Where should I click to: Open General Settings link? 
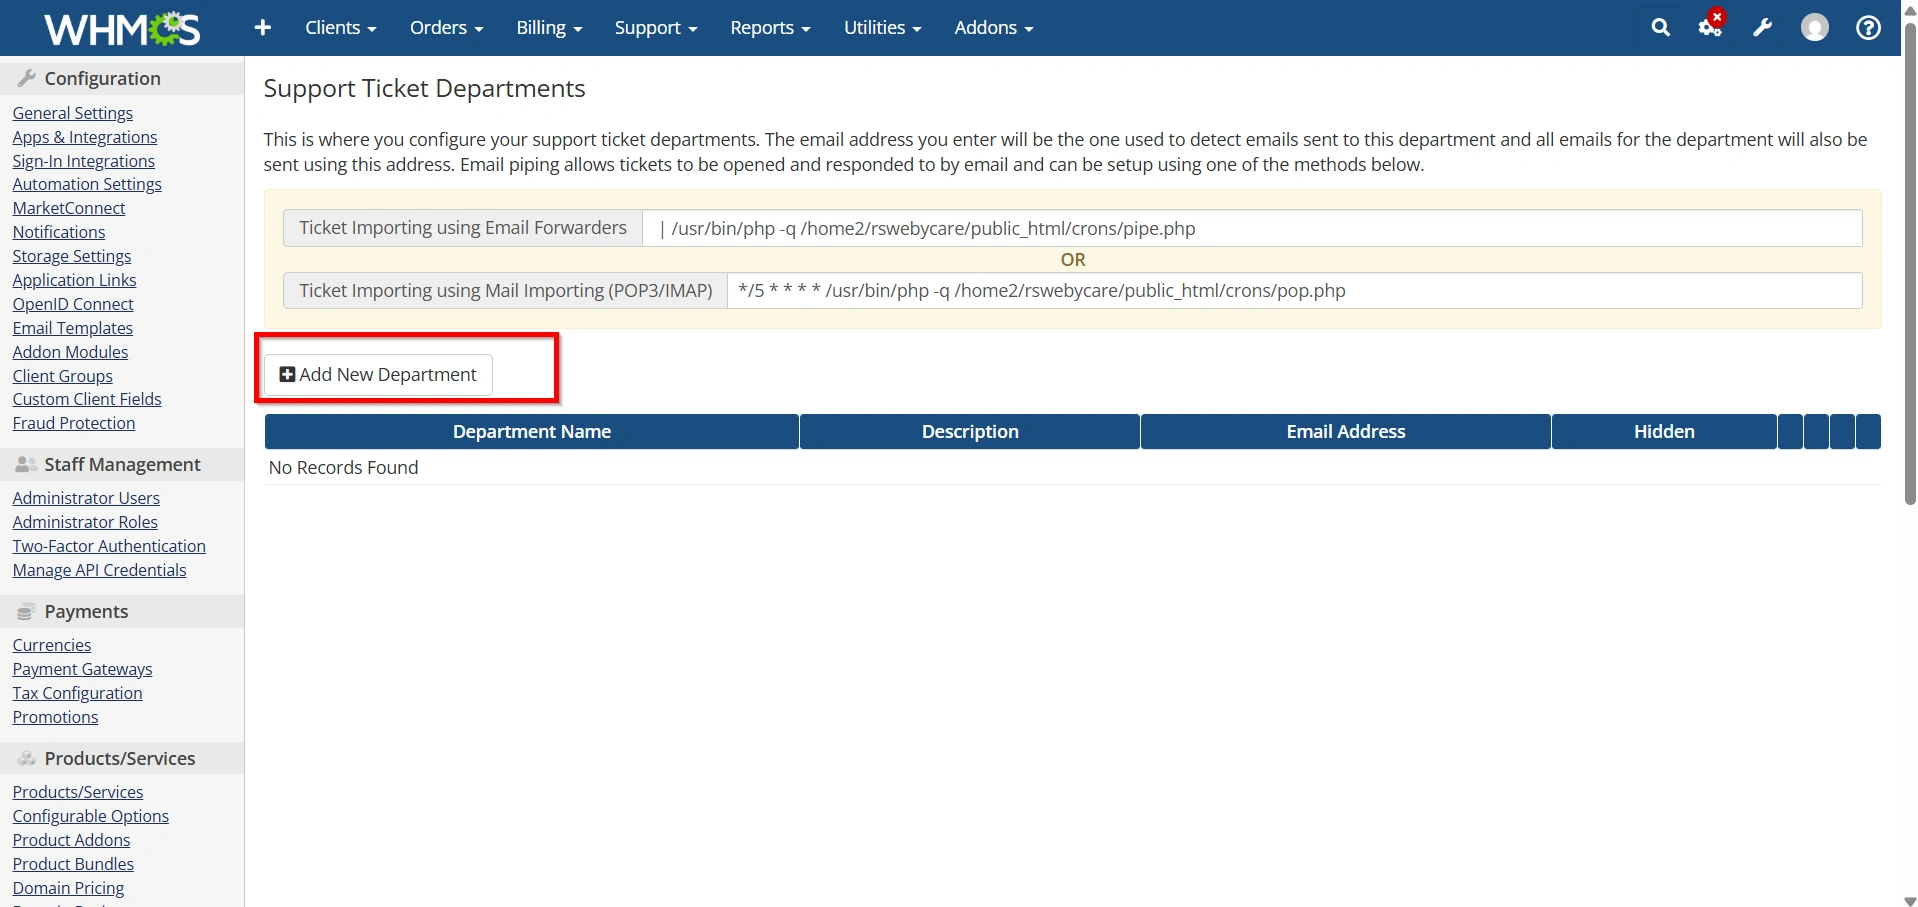[x=73, y=113]
